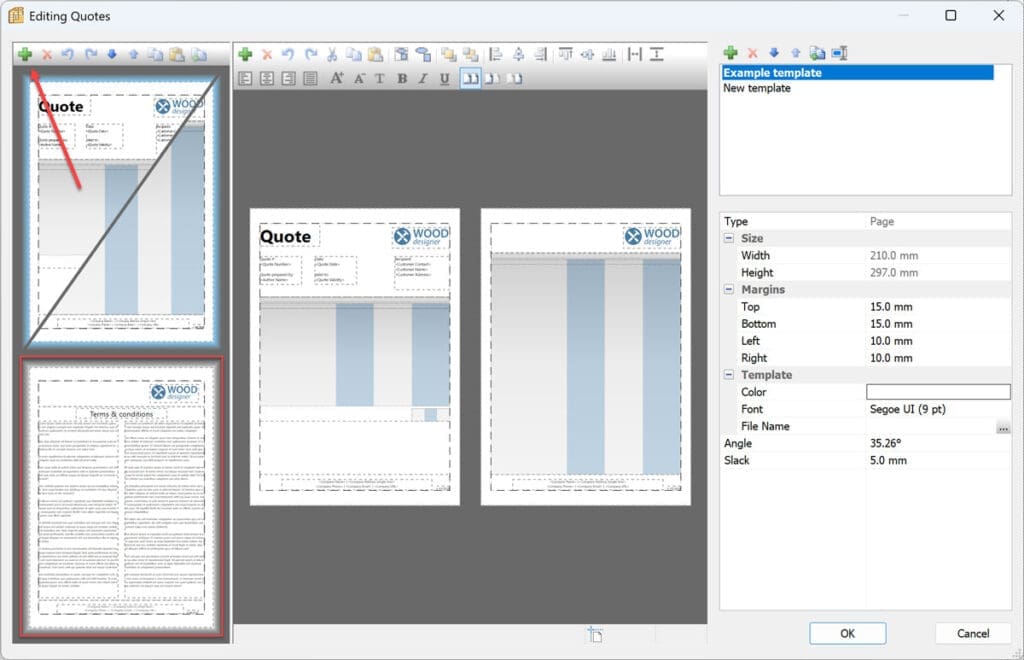This screenshot has width=1024, height=660.
Task: Paste page in the thumbnails toolbar
Action: tap(177, 55)
